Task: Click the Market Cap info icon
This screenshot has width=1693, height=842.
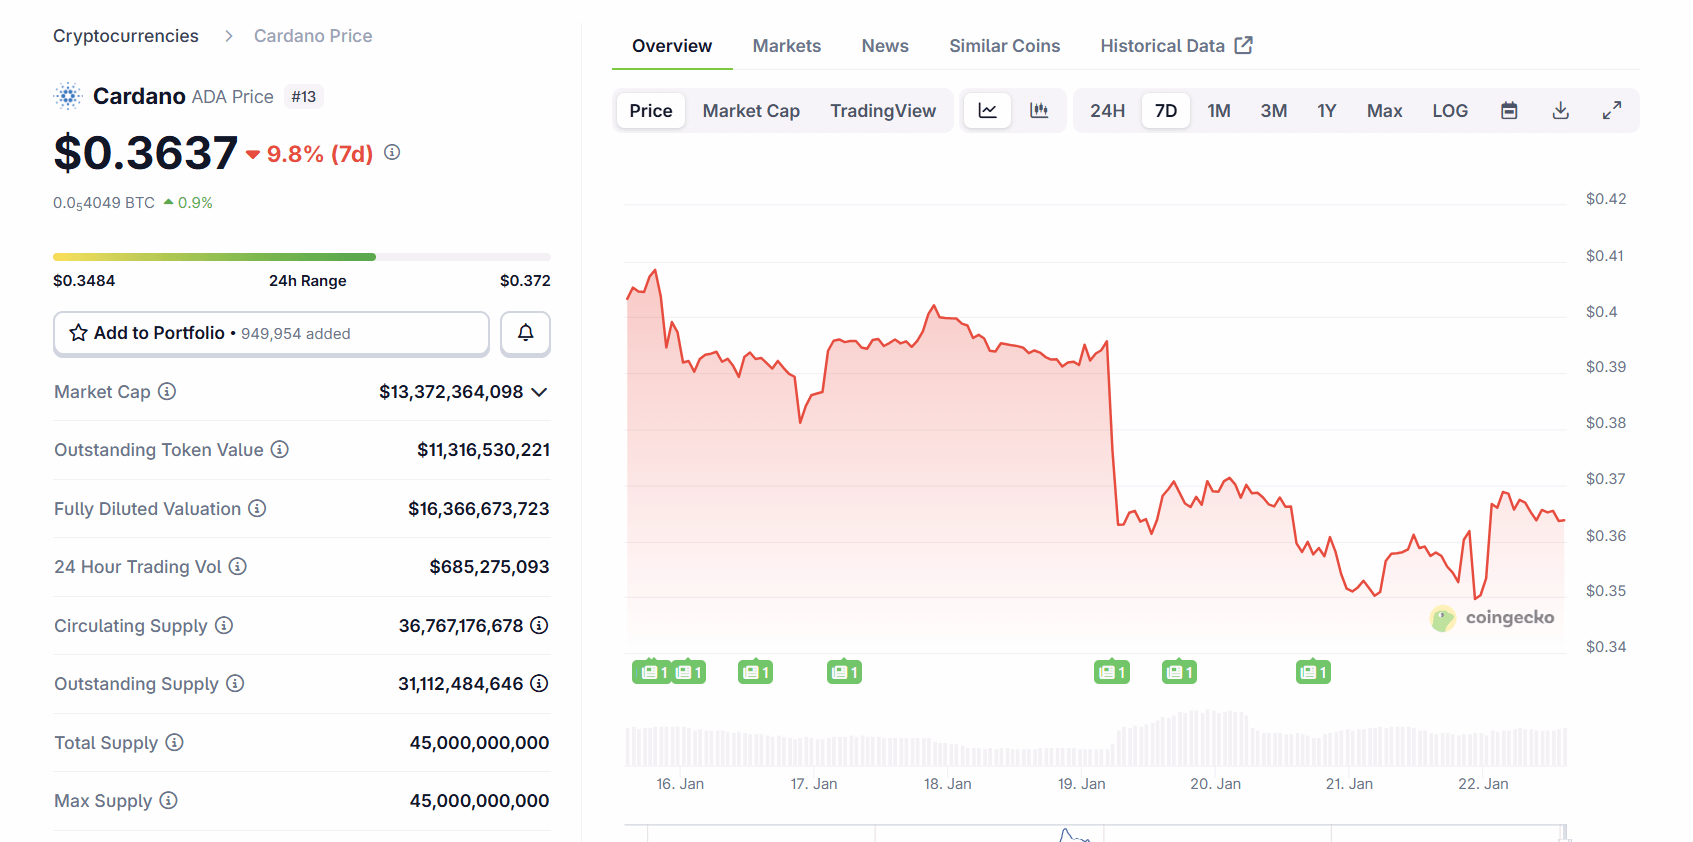Action: click(x=167, y=392)
